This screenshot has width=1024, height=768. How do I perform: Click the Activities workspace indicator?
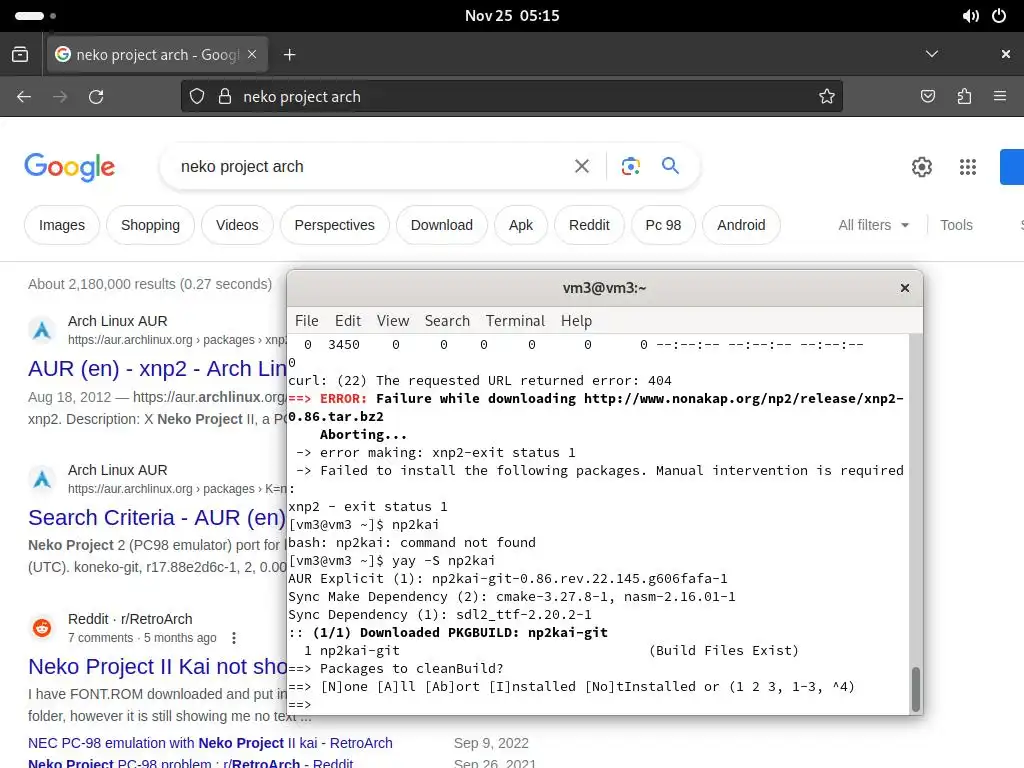35,16
